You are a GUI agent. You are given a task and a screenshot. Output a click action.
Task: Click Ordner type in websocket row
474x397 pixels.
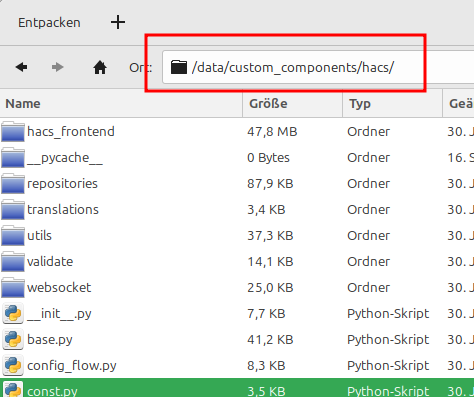point(368,288)
